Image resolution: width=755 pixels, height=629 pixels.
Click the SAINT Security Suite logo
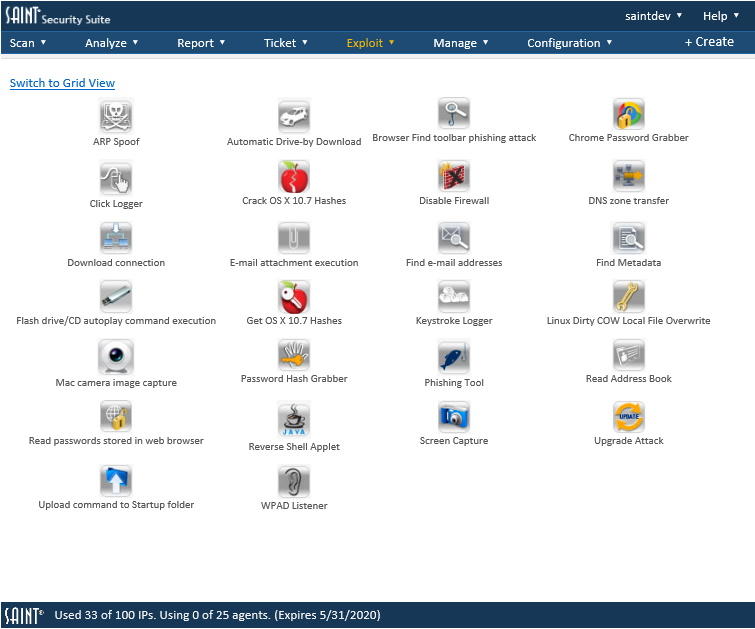(x=57, y=16)
